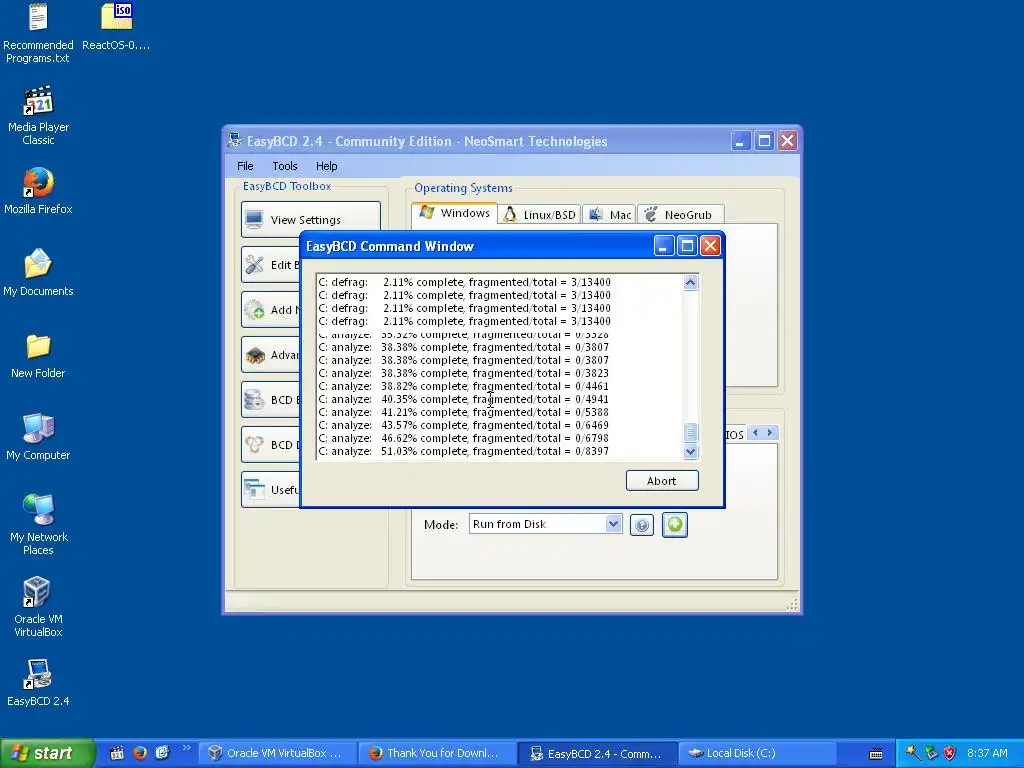
Task: Launch Oracle VM VirtualBox desktop shortcut
Action: pyautogui.click(x=38, y=607)
